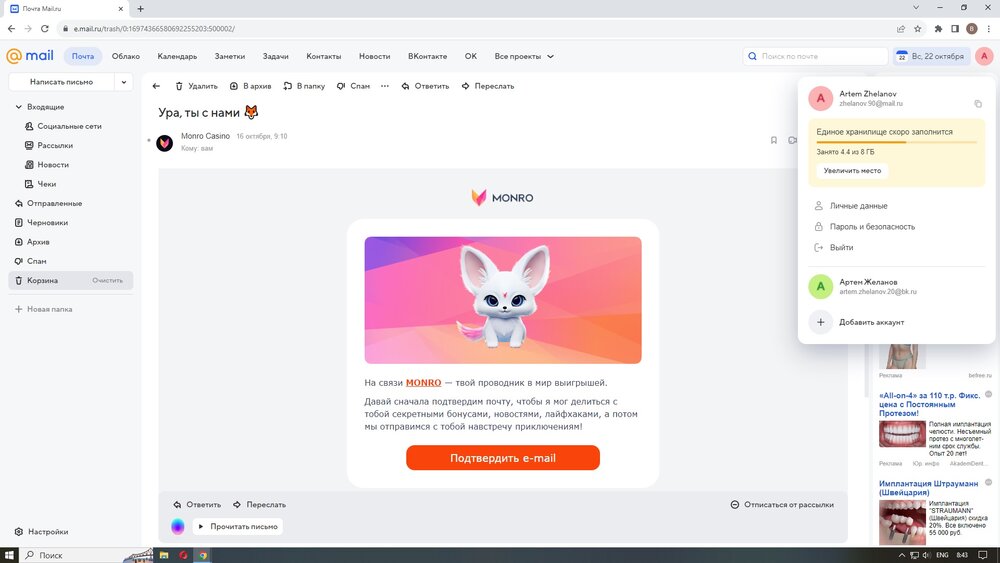Open the Заметки tab
Image resolution: width=1000 pixels, height=563 pixels.
pyautogui.click(x=230, y=56)
